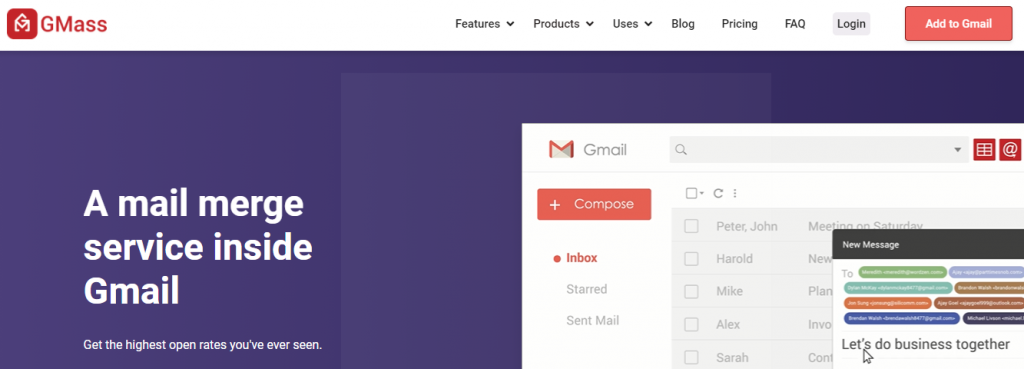The height and width of the screenshot is (369, 1024).
Task: Click the green Meredith recipient chip
Action: click(902, 272)
